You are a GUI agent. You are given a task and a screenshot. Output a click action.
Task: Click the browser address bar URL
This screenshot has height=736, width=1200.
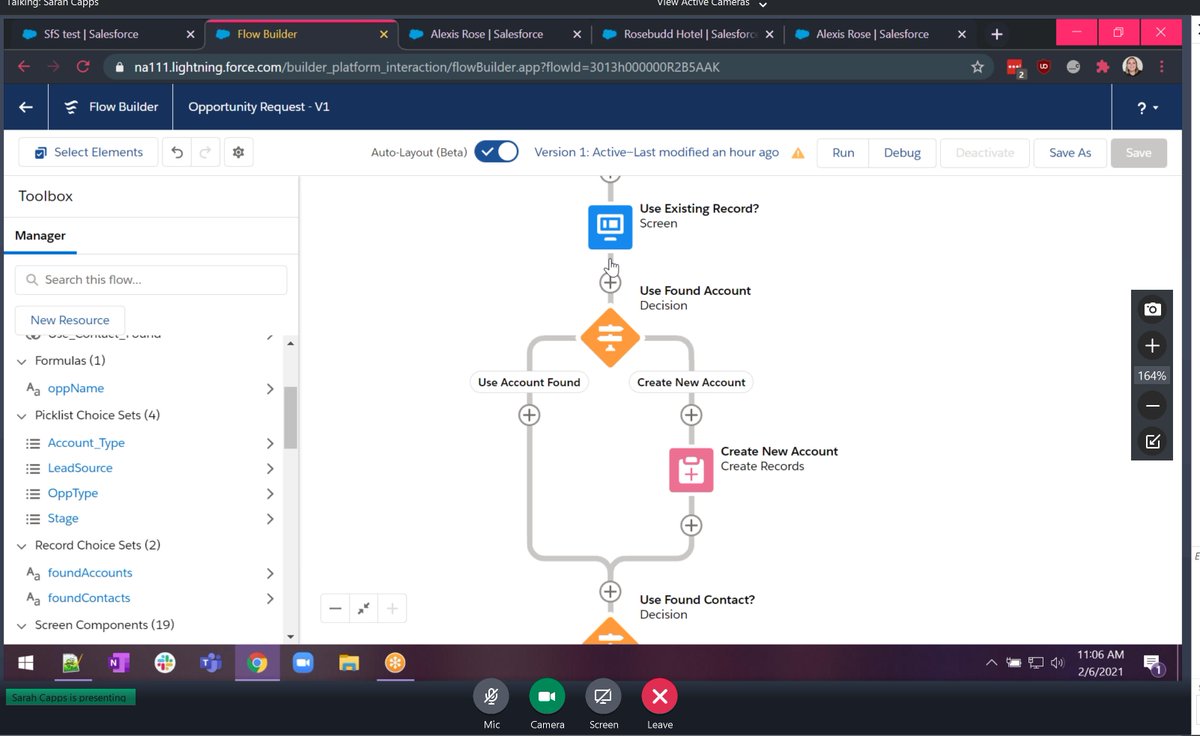pyautogui.click(x=427, y=68)
